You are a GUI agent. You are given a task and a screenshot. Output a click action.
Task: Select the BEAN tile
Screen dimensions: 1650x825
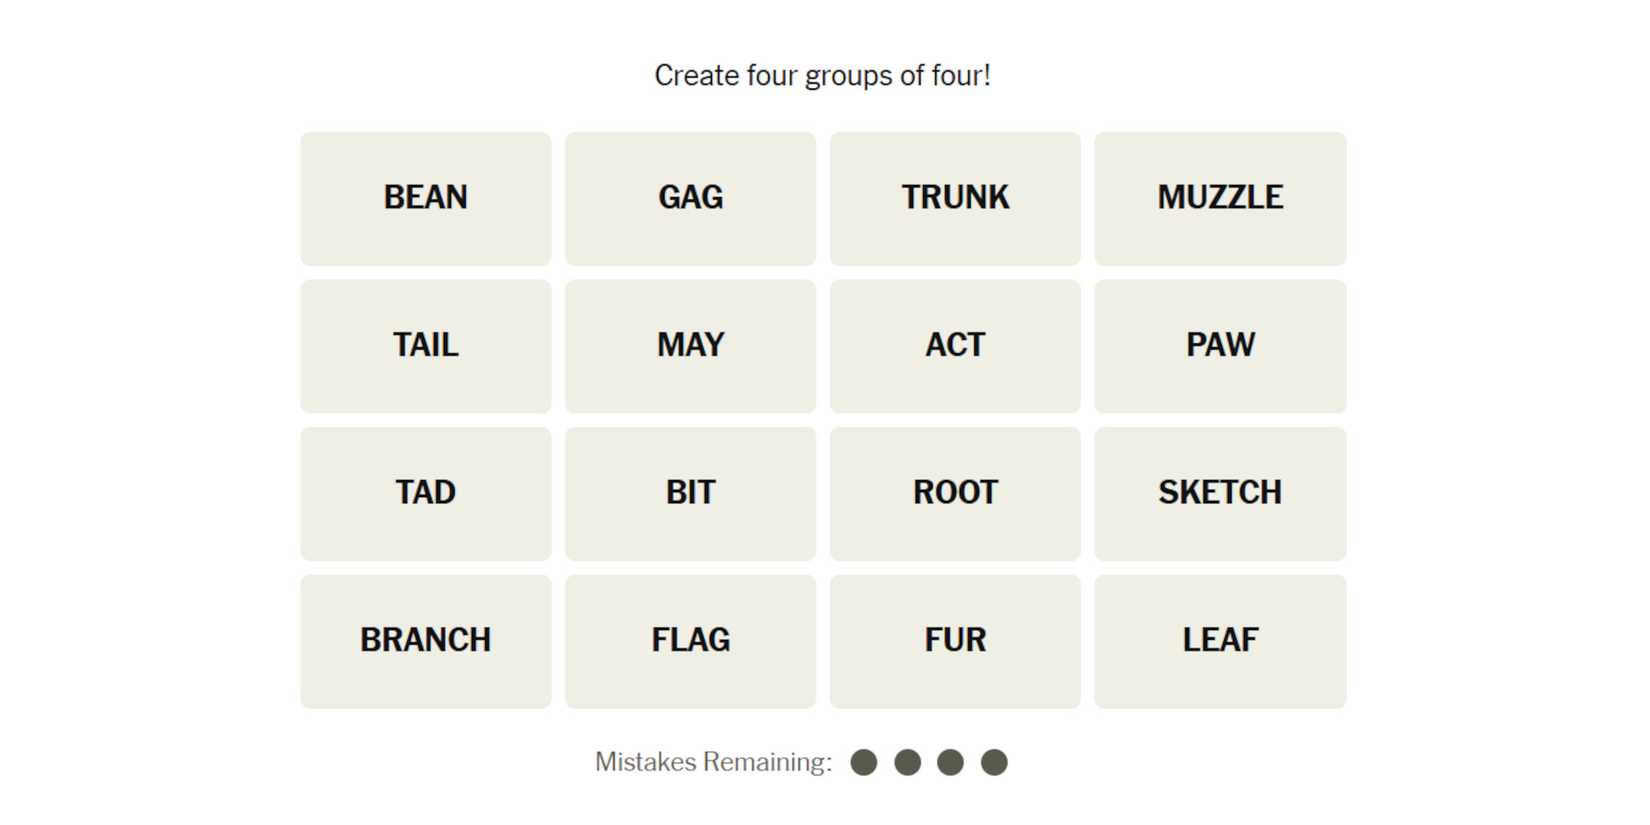(x=425, y=198)
